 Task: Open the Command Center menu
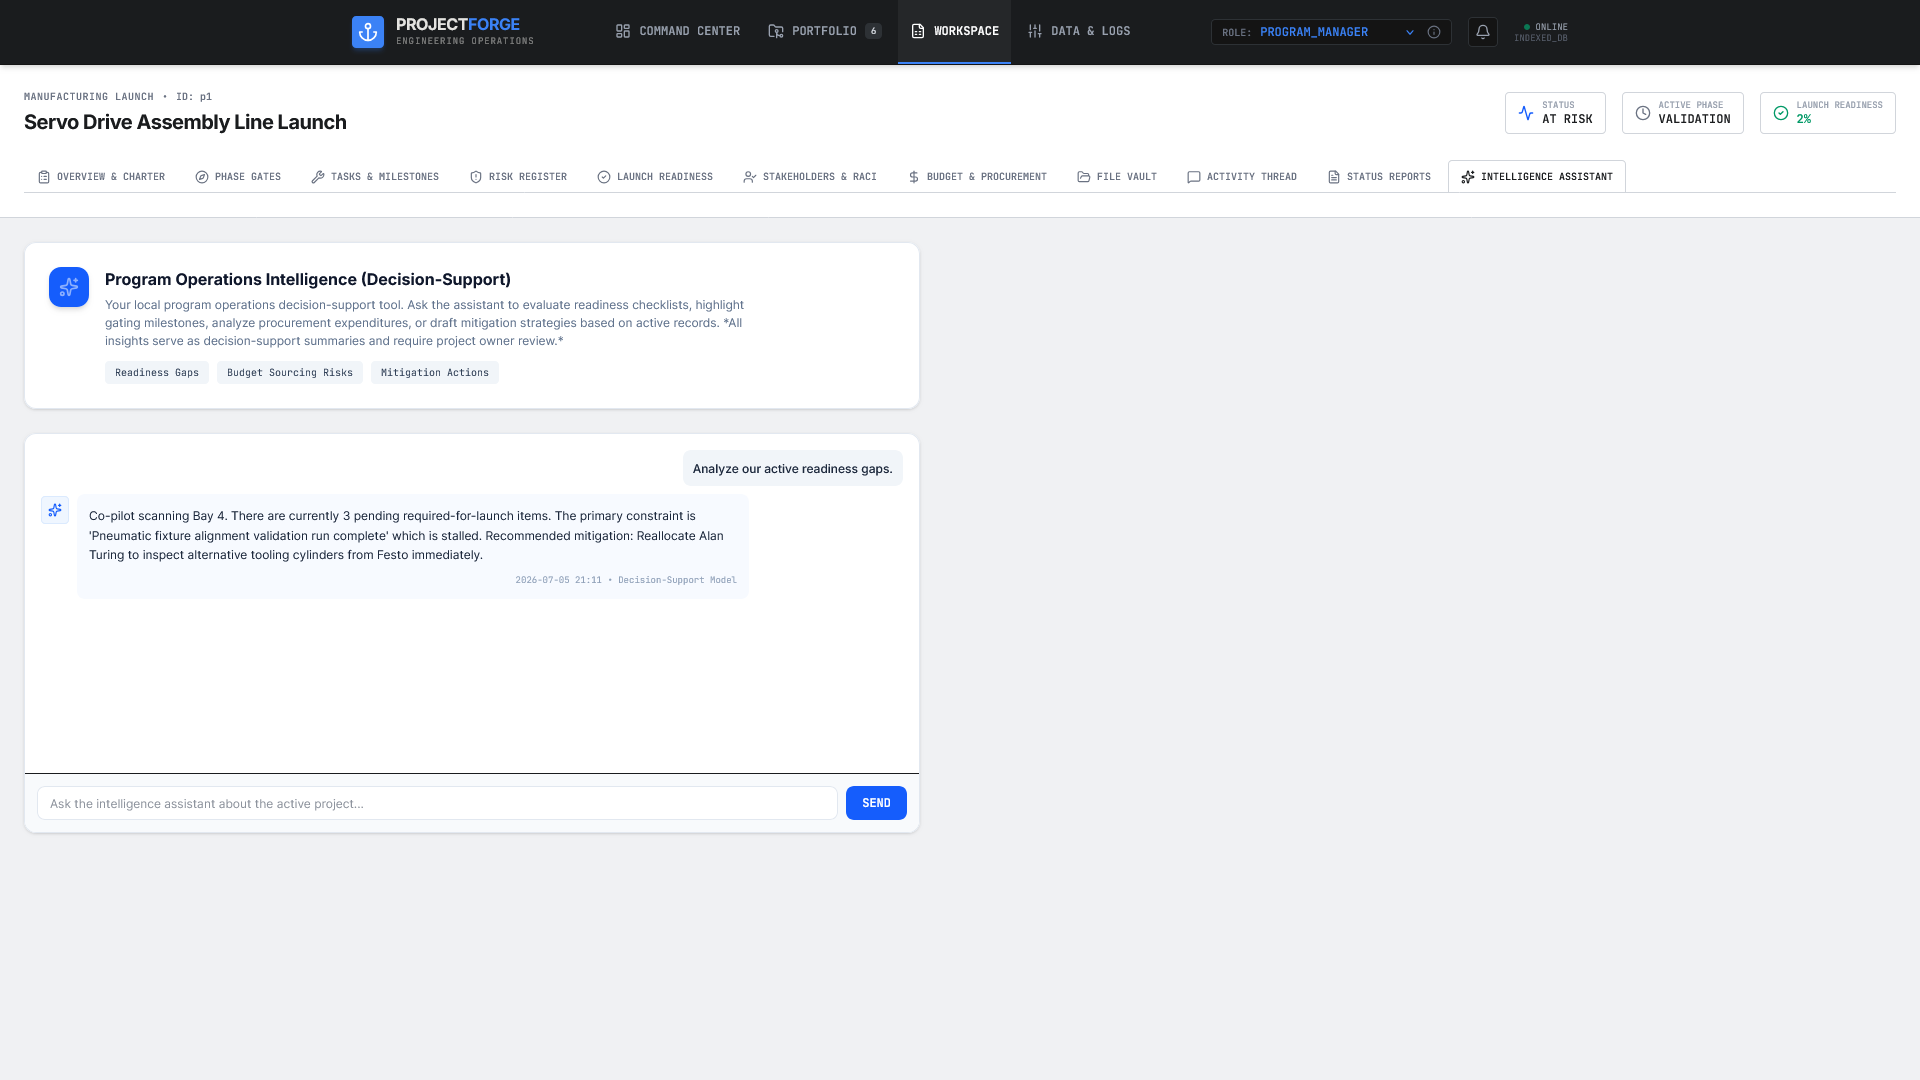pos(678,32)
